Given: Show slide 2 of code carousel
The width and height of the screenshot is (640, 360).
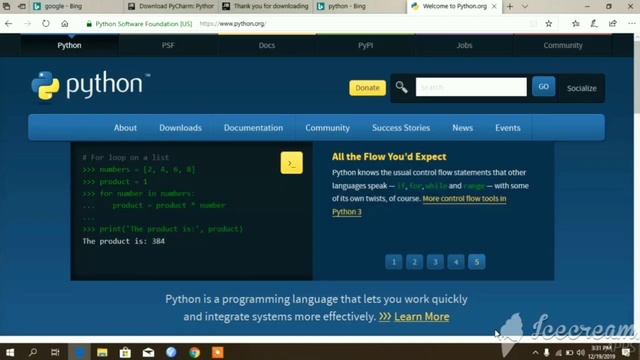Looking at the screenshot, I should 414,262.
